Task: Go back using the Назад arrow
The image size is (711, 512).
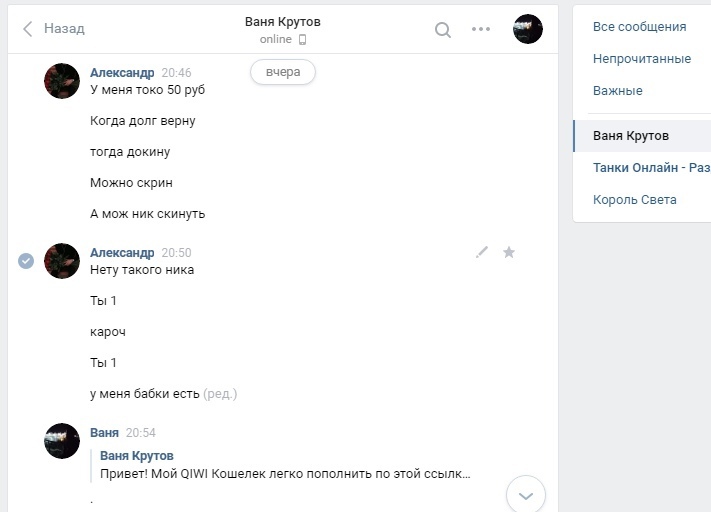Action: 54,29
